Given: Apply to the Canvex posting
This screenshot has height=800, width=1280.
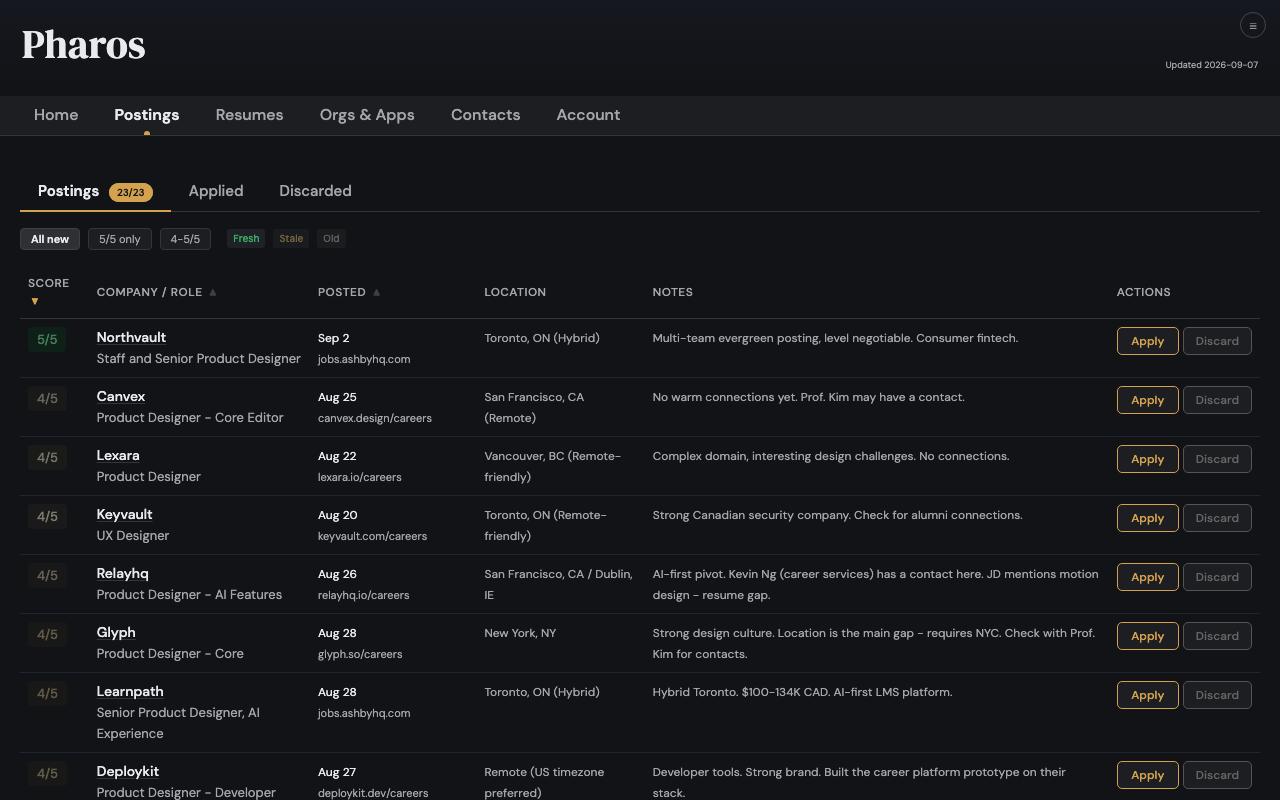Looking at the screenshot, I should point(1147,400).
